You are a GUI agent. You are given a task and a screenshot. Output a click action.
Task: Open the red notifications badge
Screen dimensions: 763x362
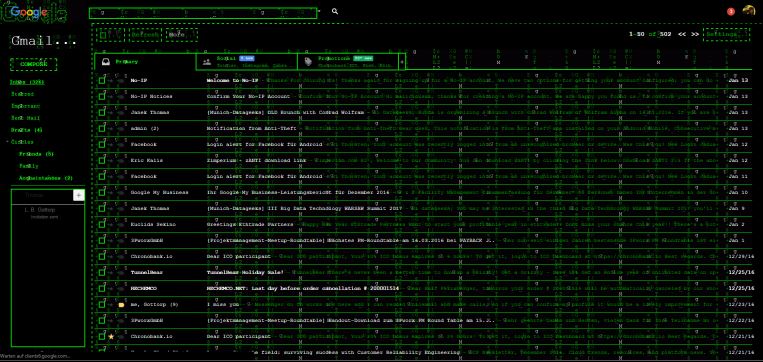730,12
